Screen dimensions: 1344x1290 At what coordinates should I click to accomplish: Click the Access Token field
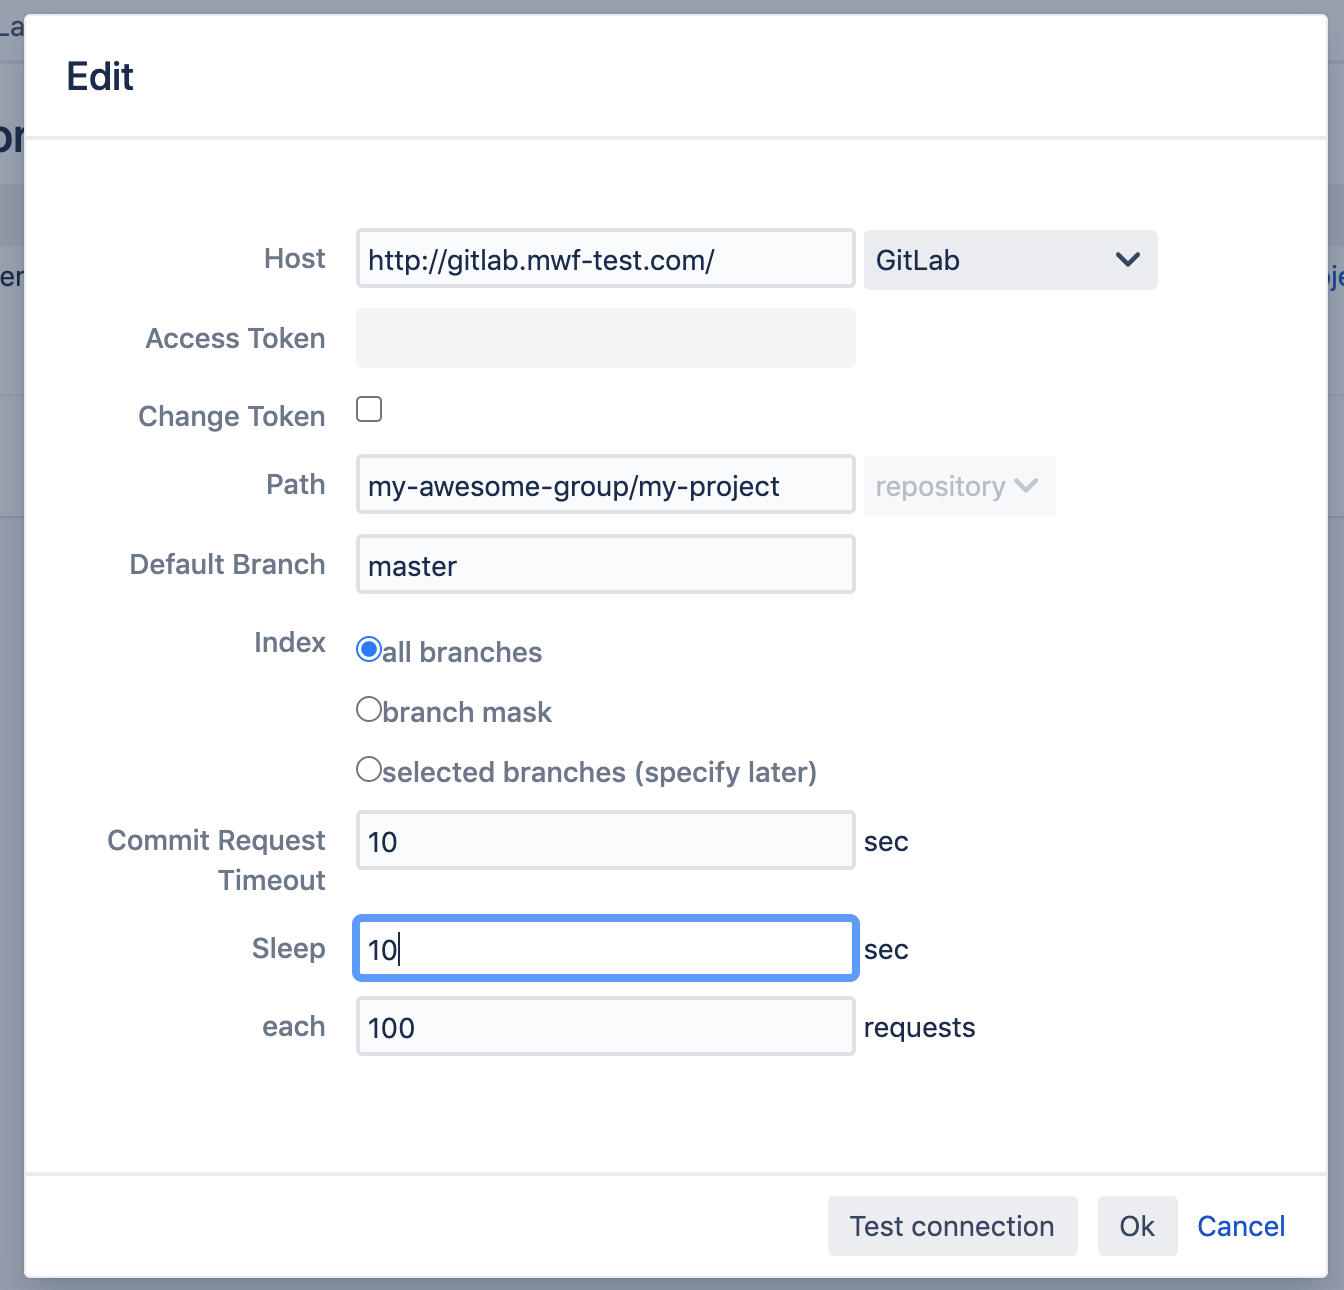(605, 338)
